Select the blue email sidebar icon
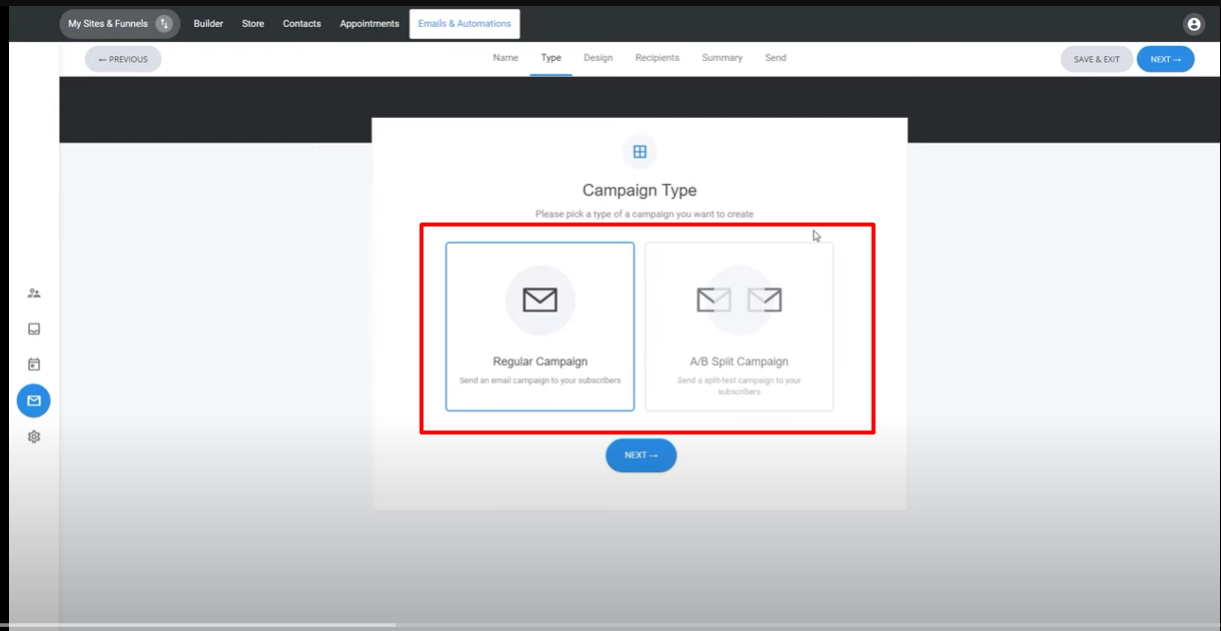The width and height of the screenshot is (1221, 631). click(x=34, y=401)
